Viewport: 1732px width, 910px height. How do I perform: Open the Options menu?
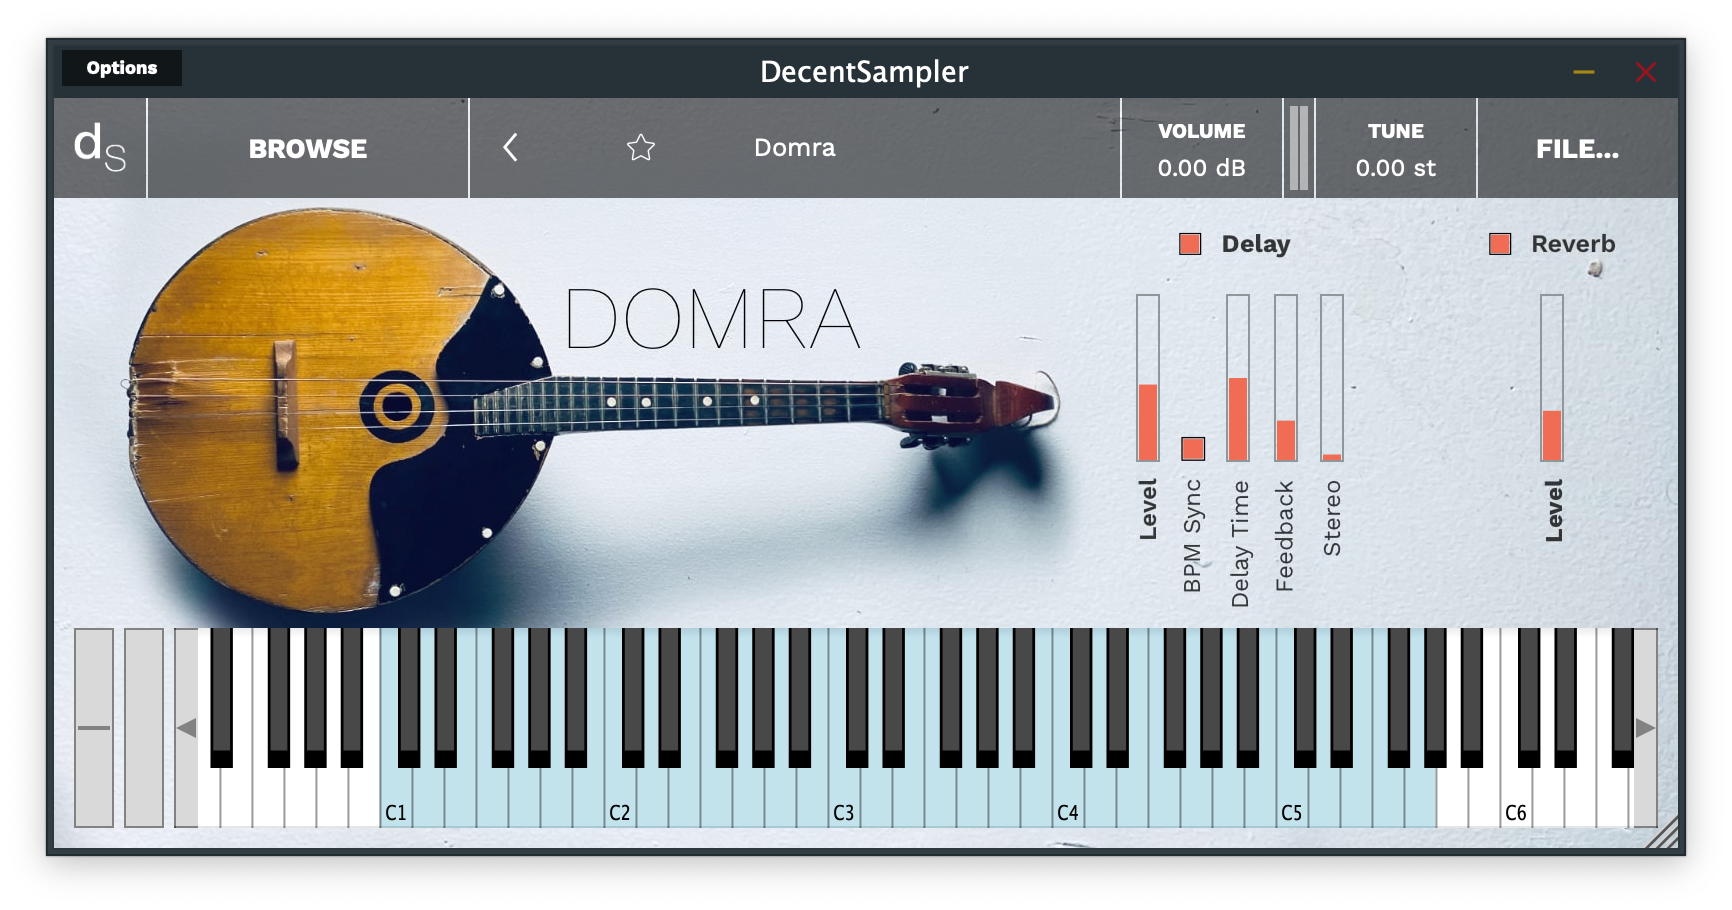point(122,68)
